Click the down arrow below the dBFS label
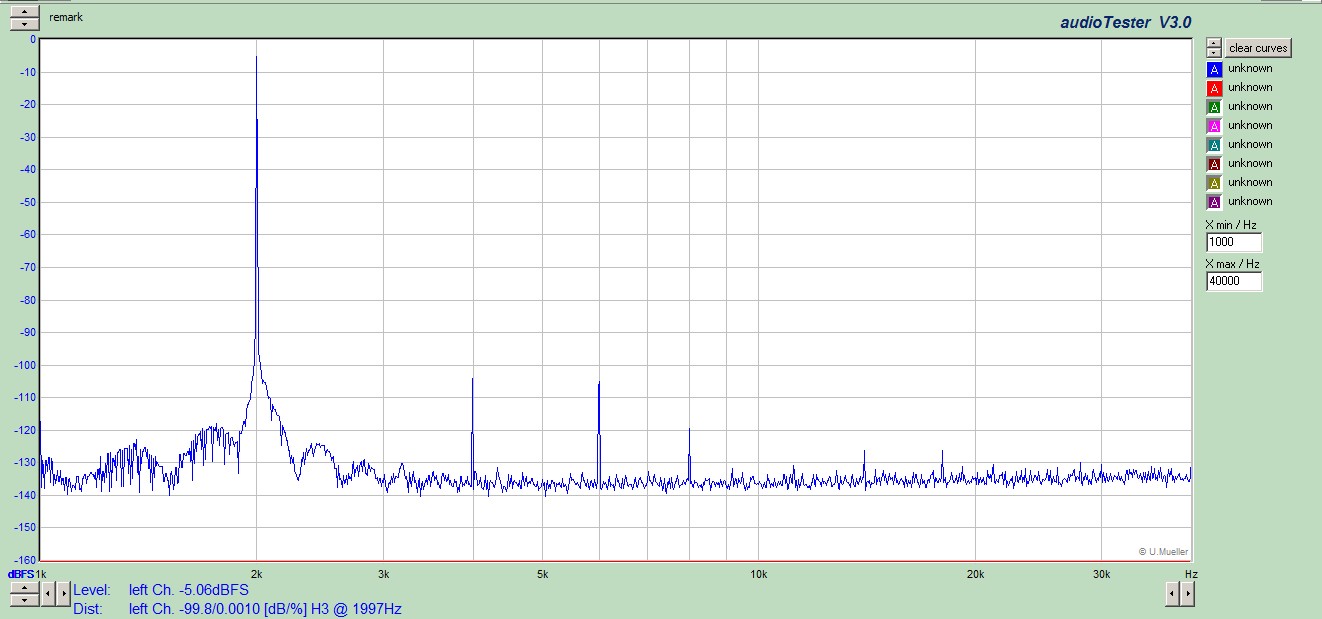The image size is (1322, 619). pos(25,599)
